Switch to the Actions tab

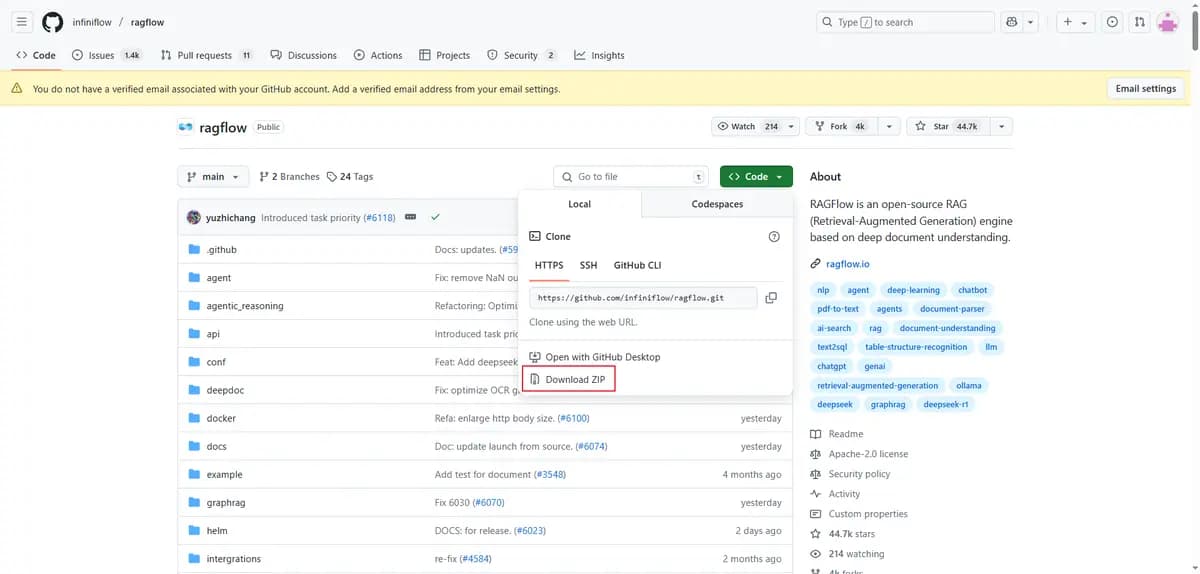378,55
